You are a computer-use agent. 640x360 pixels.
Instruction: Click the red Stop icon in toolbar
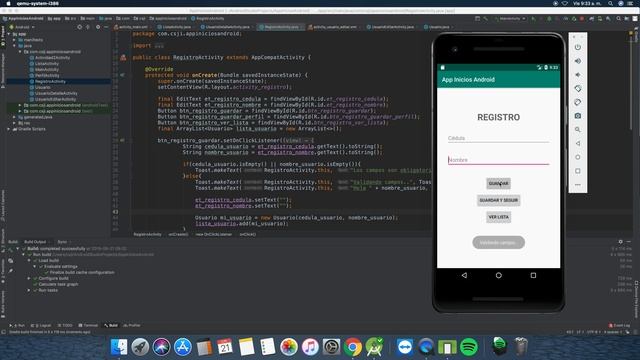point(582,18)
